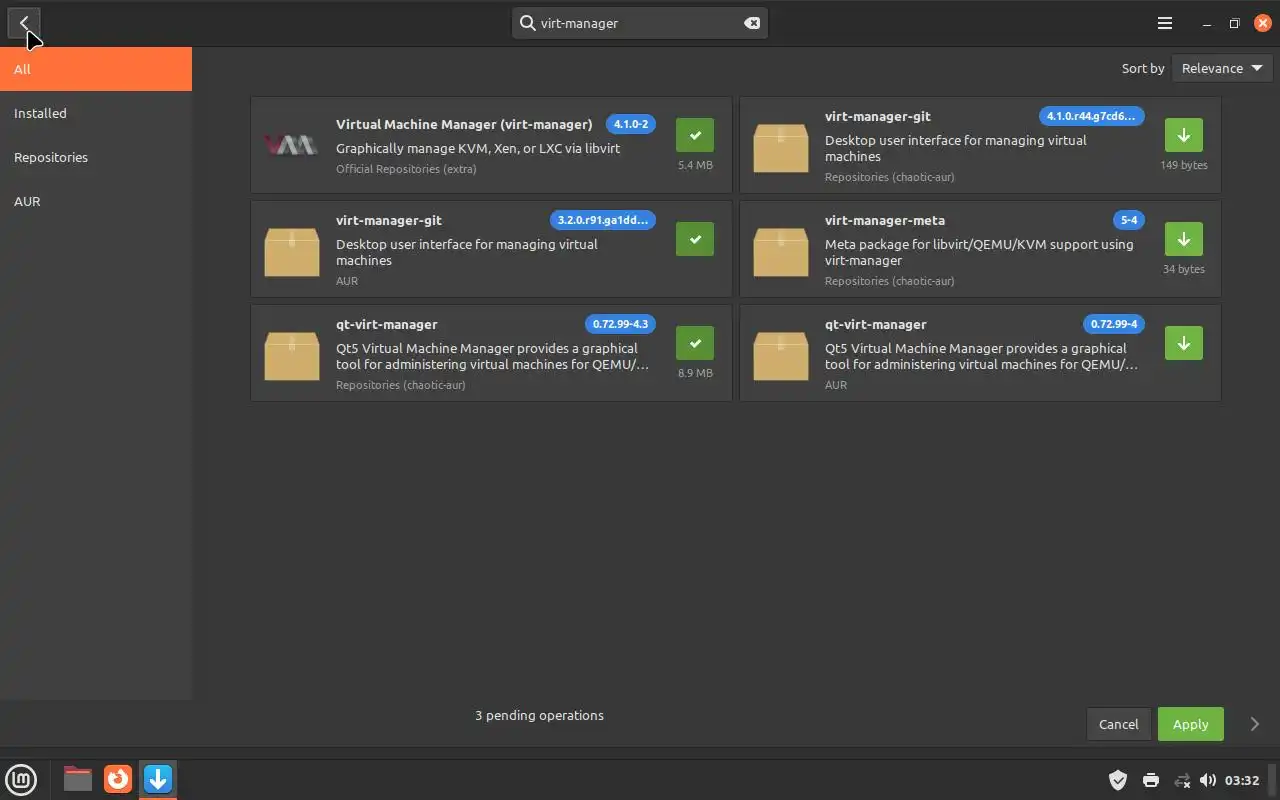Clear the virt-manager search text
The height and width of the screenshot is (800, 1280).
pos(752,23)
